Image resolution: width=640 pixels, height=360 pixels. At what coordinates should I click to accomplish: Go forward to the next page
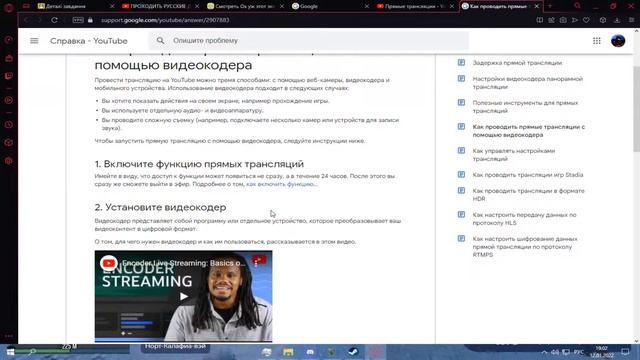pos(39,20)
